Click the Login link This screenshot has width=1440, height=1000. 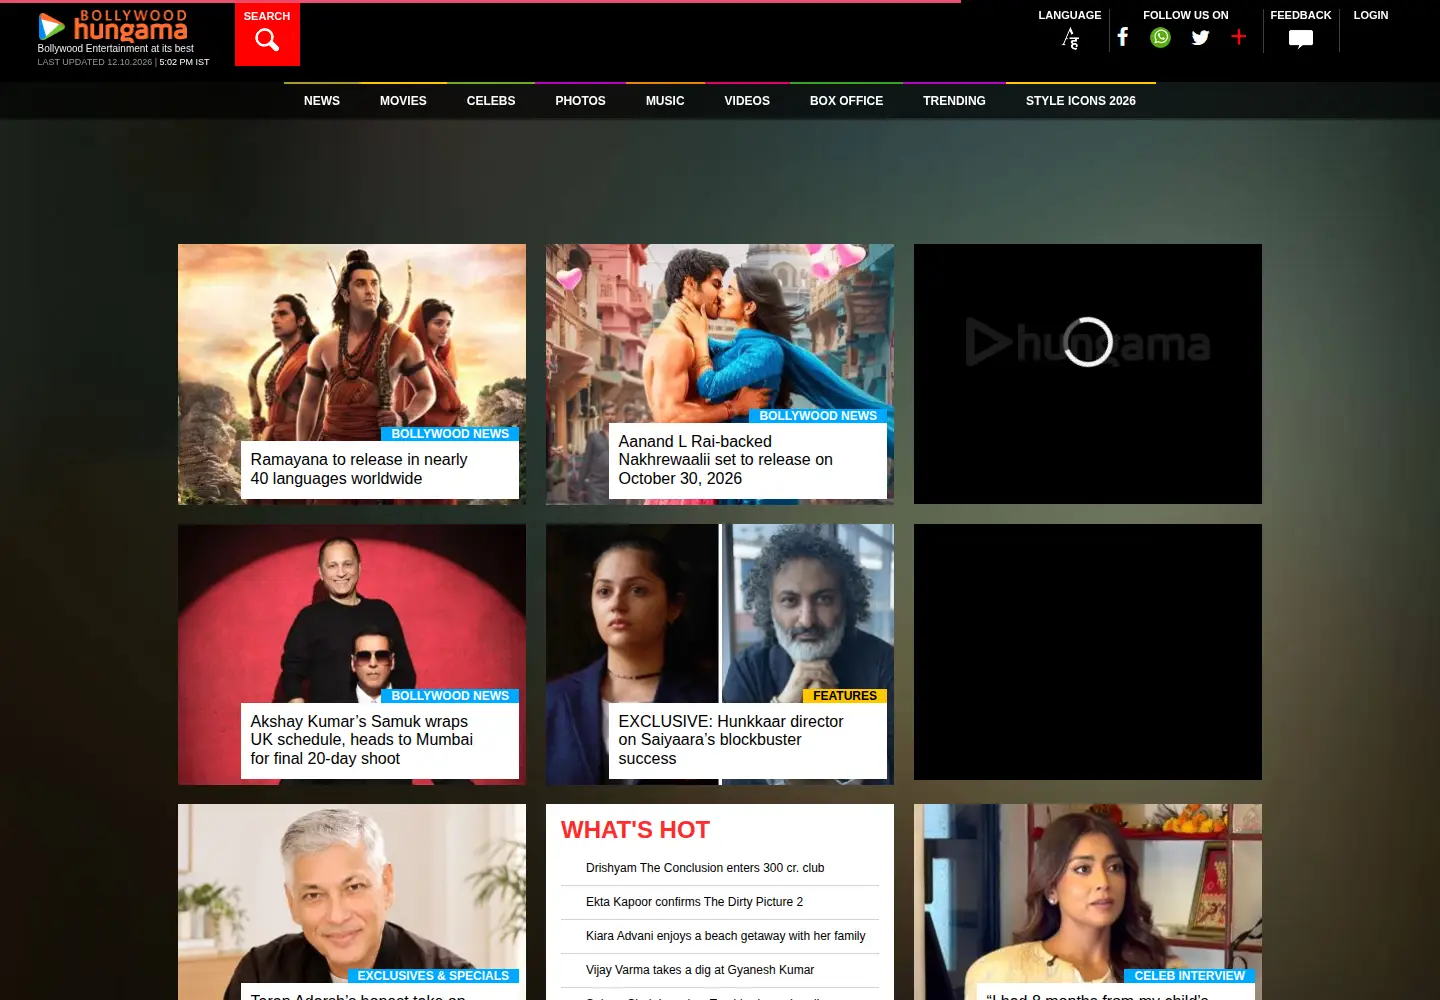[x=1371, y=15]
